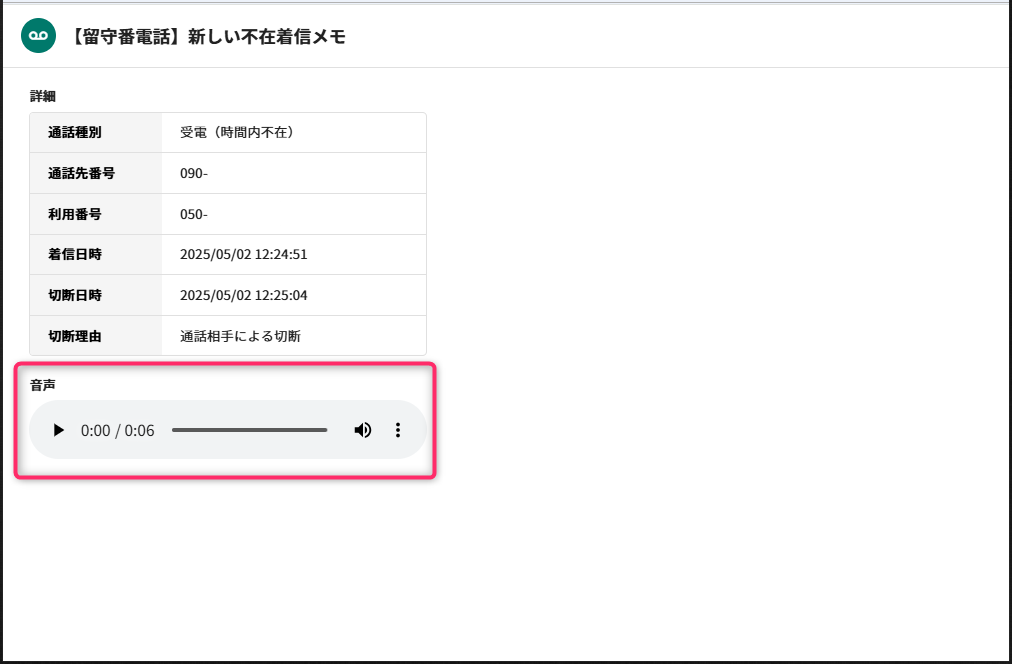Image resolution: width=1012 pixels, height=664 pixels.
Task: Click the audio progress seek bar
Action: (x=250, y=430)
